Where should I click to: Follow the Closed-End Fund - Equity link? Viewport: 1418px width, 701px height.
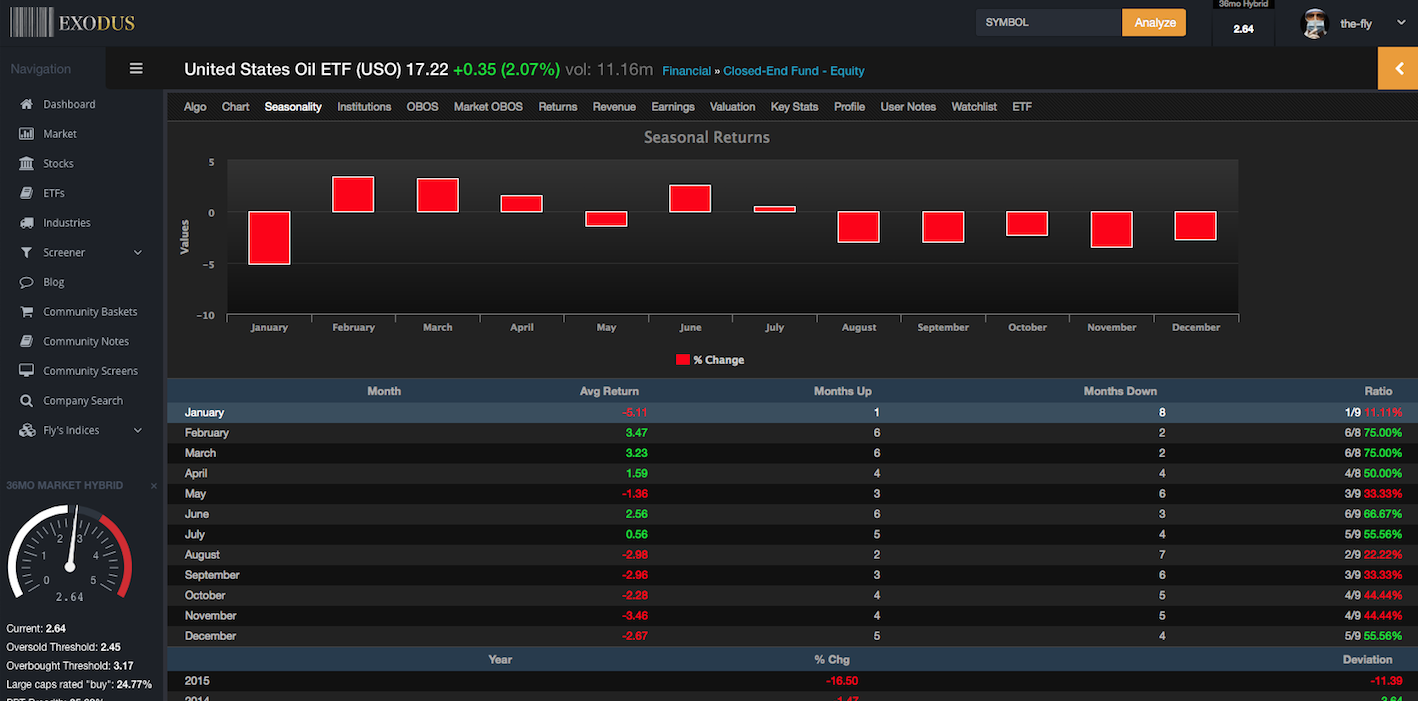click(794, 71)
